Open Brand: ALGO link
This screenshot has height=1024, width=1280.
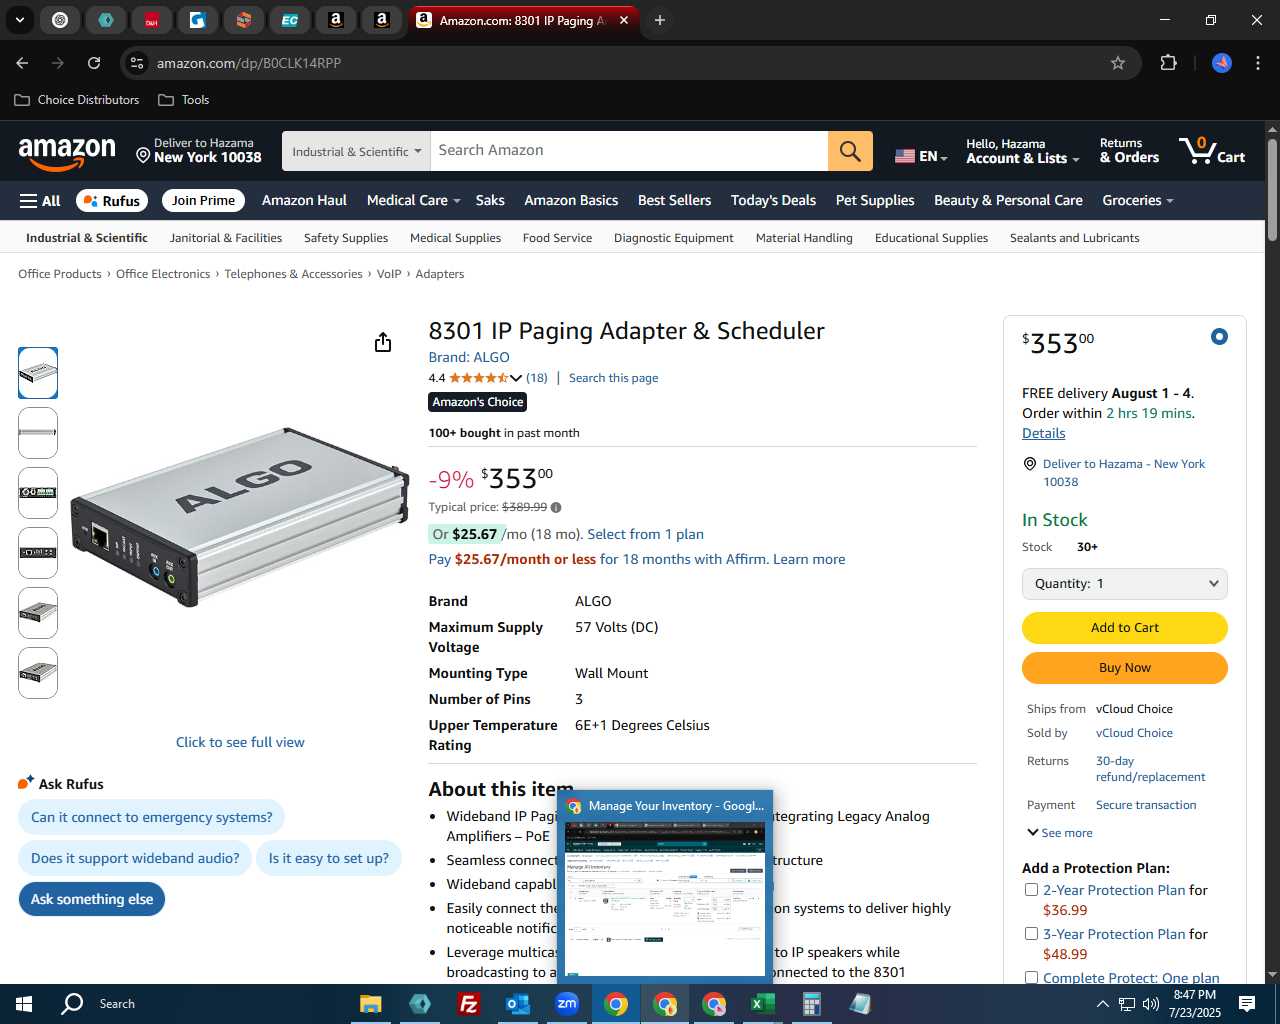(x=469, y=357)
